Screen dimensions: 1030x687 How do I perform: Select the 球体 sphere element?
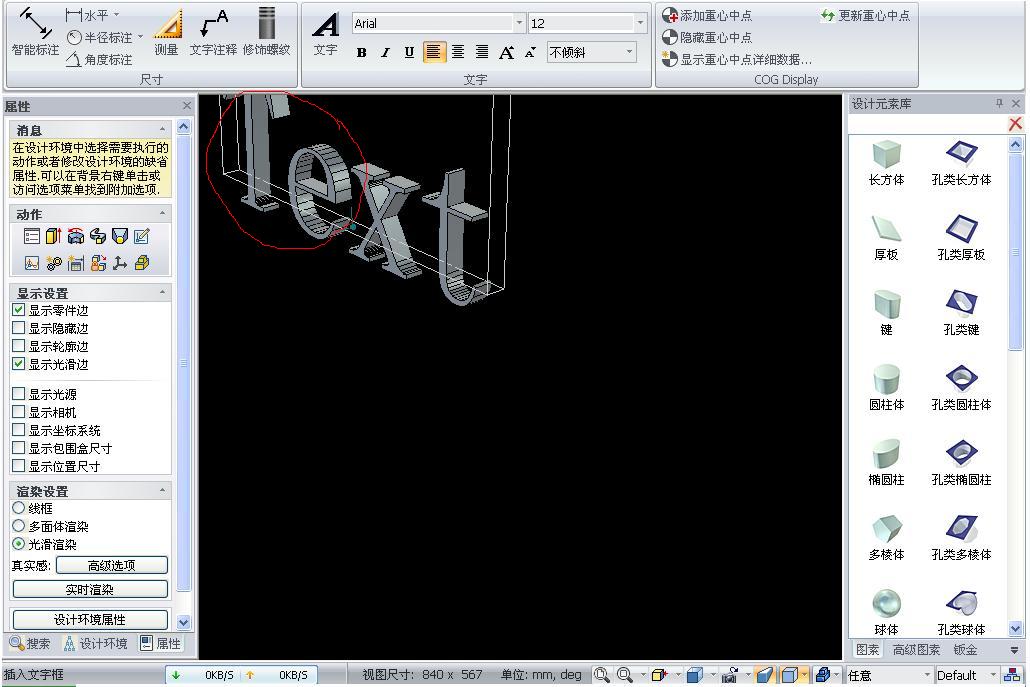click(x=886, y=613)
